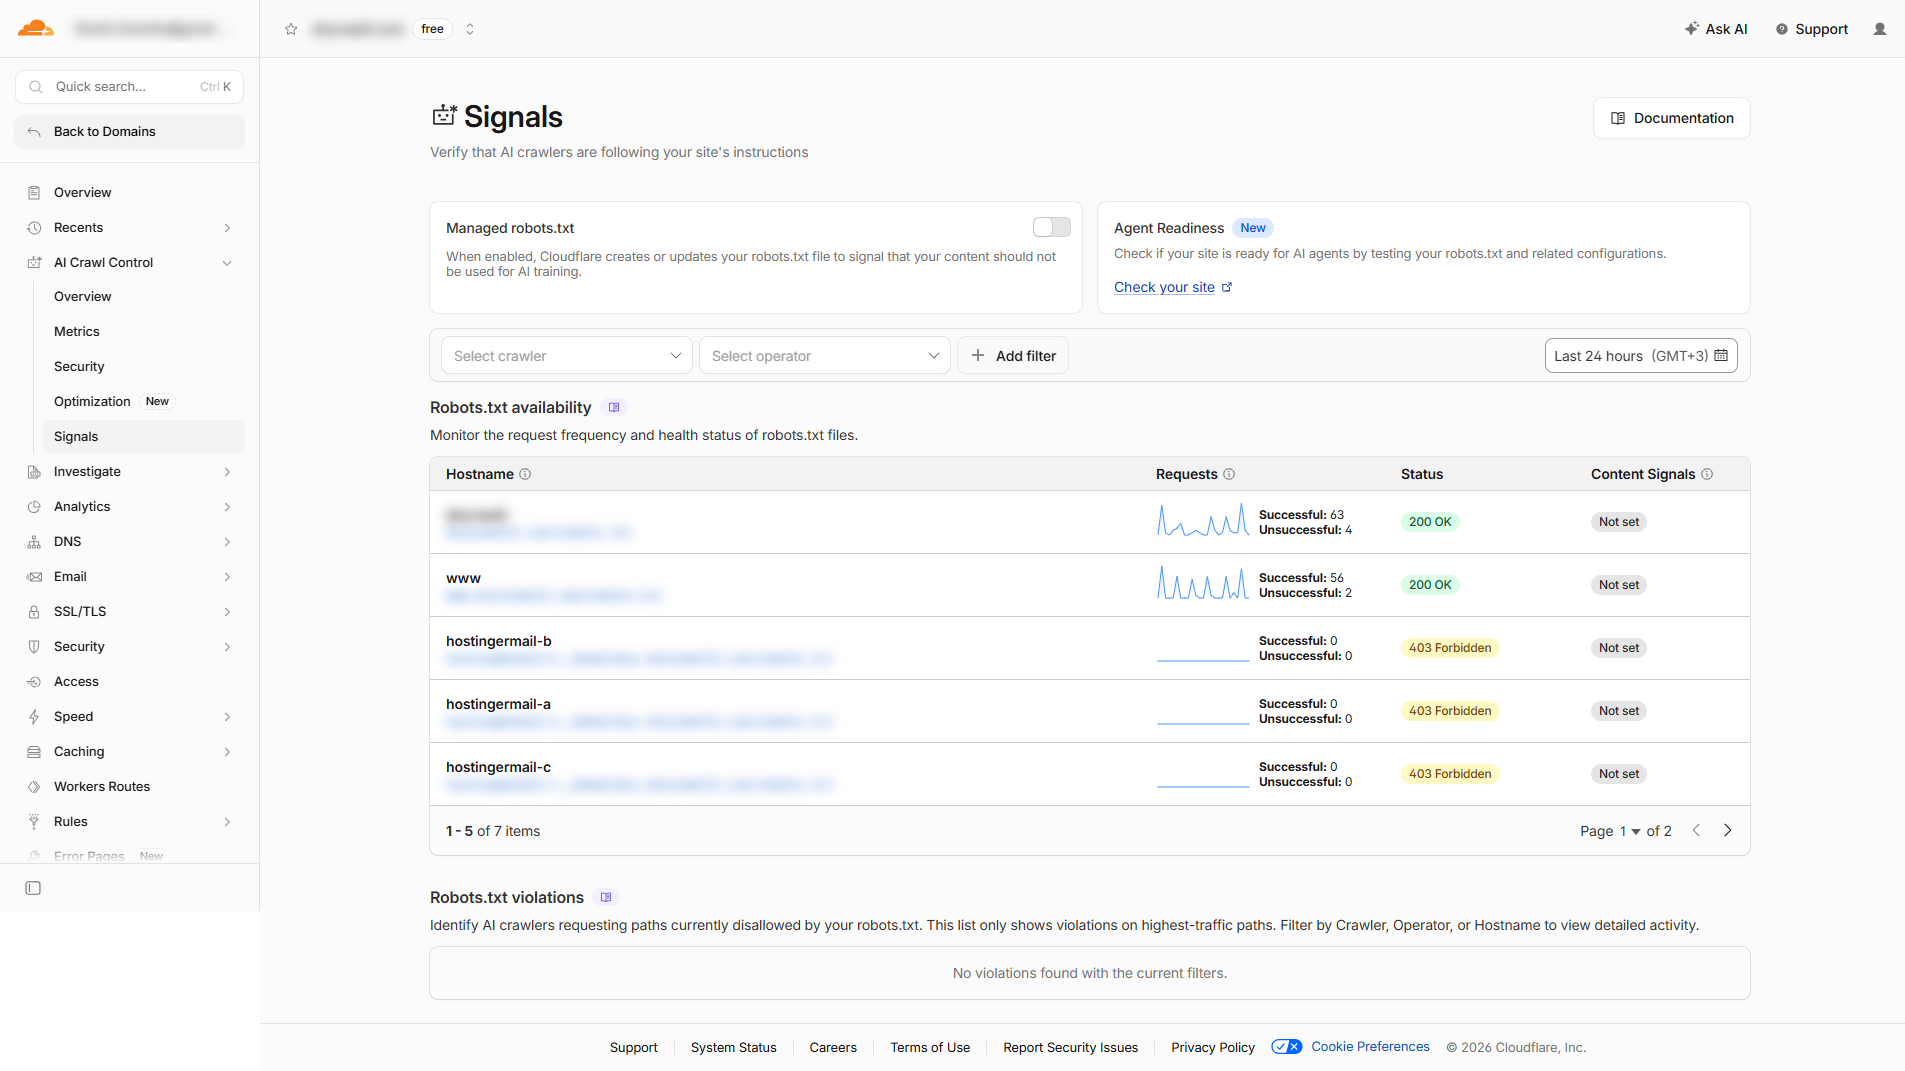Open Overview in the sidebar top

[x=82, y=192]
